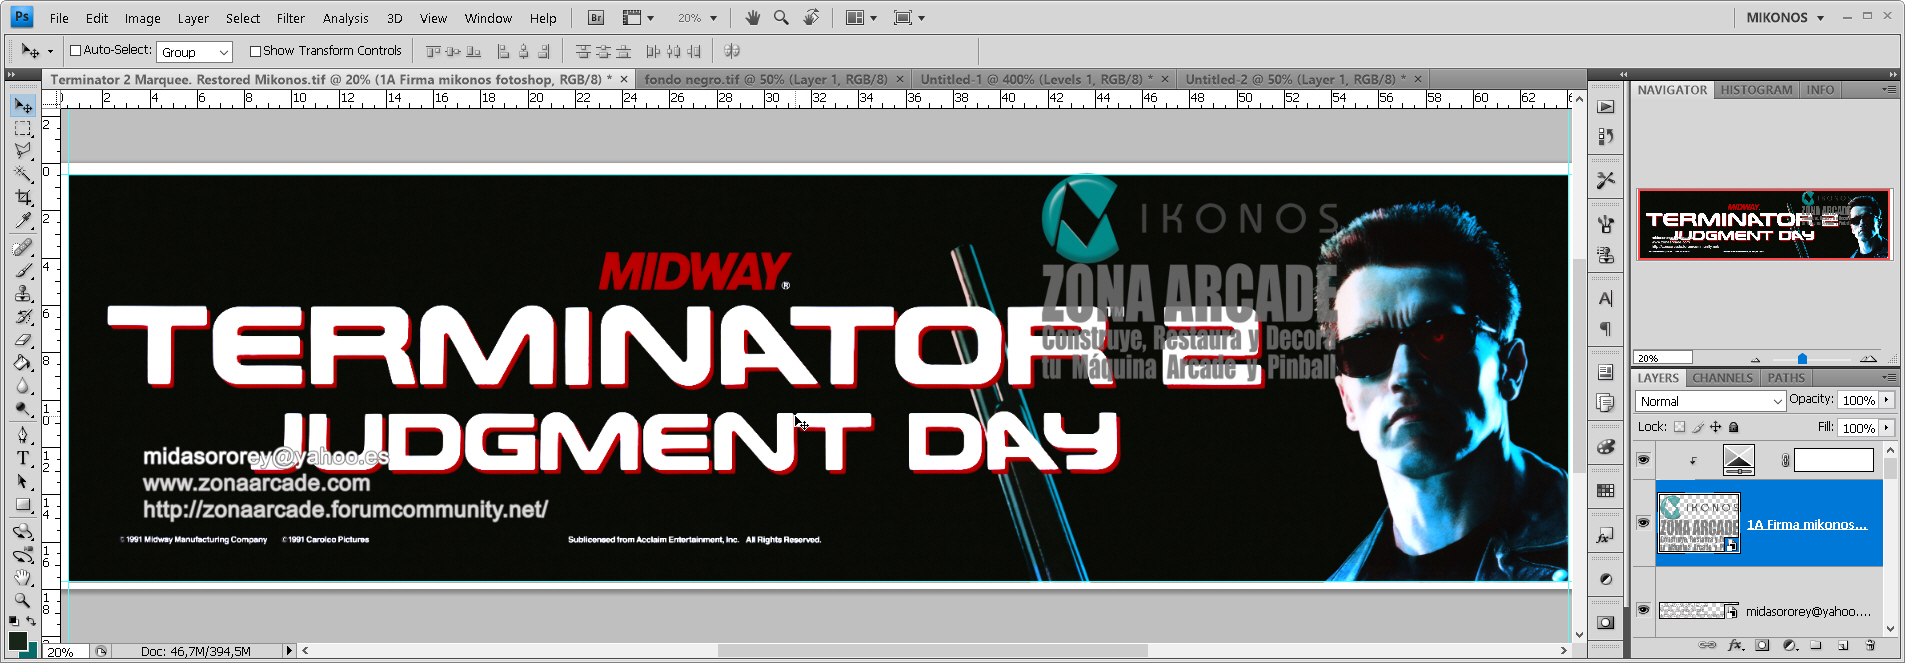Click the delete layer trash icon
The width and height of the screenshot is (1905, 663).
1870,645
